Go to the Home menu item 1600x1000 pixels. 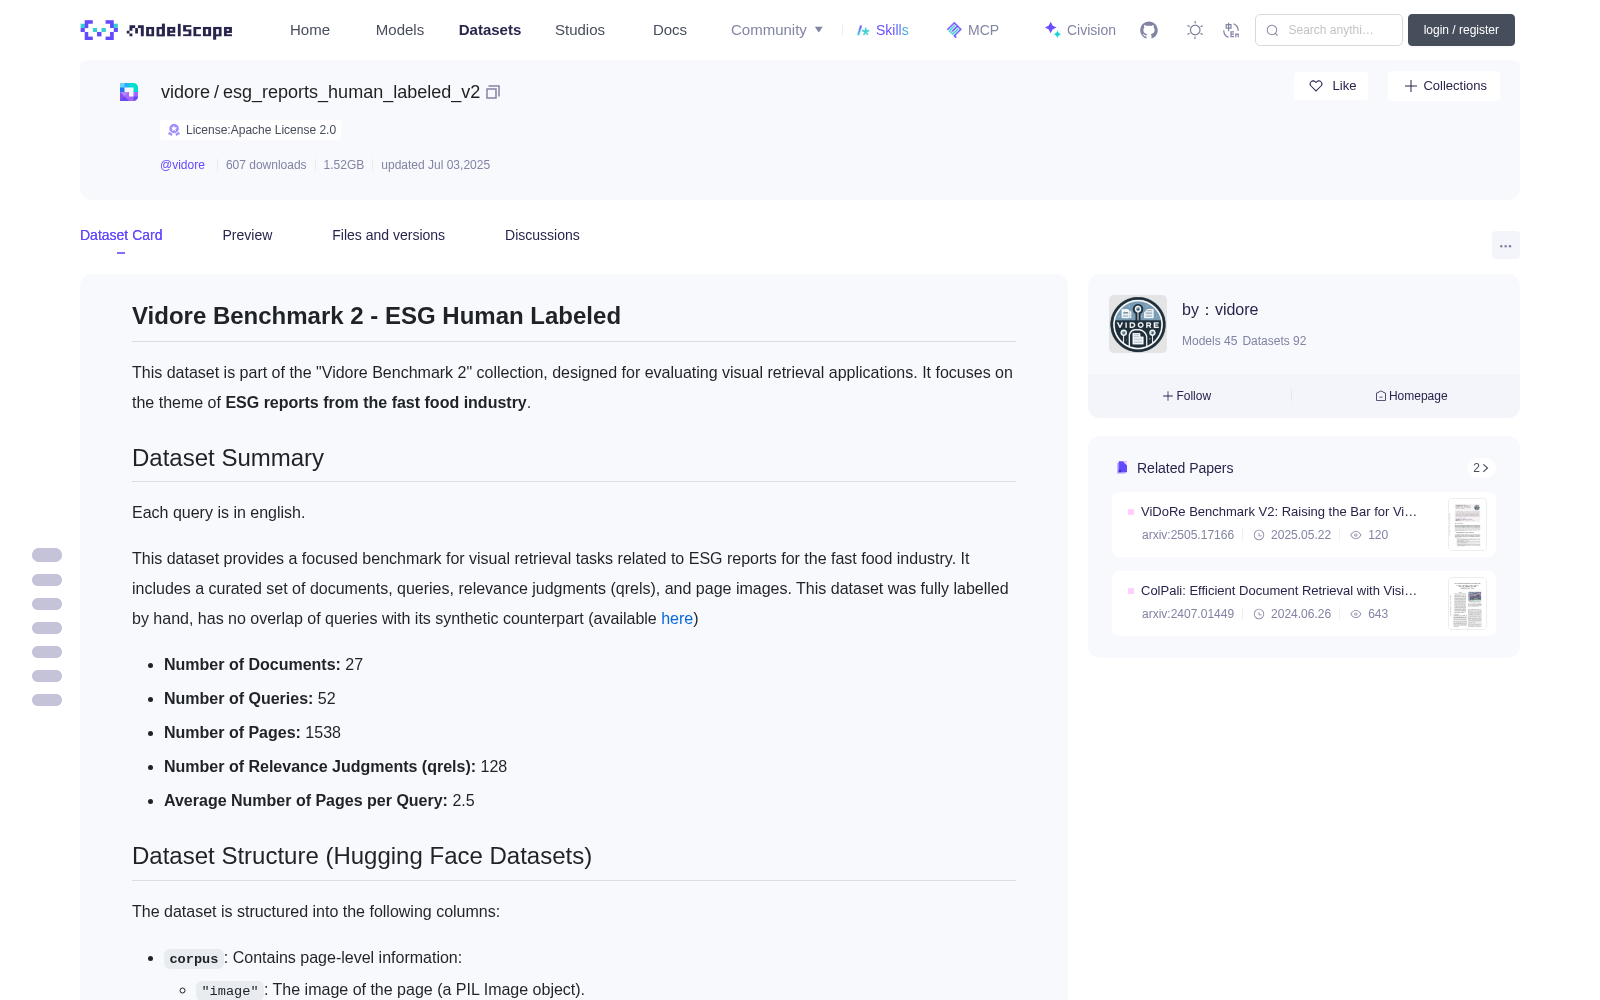(310, 30)
